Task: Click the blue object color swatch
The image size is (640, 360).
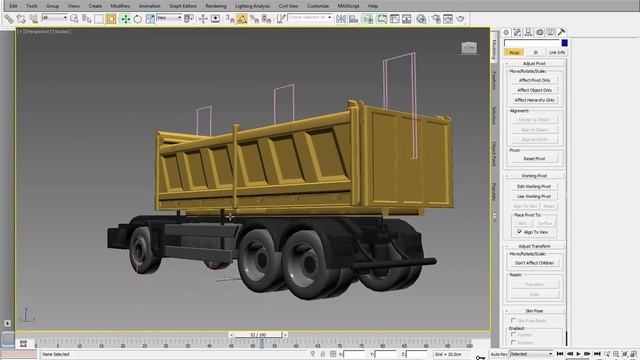Action: point(564,43)
